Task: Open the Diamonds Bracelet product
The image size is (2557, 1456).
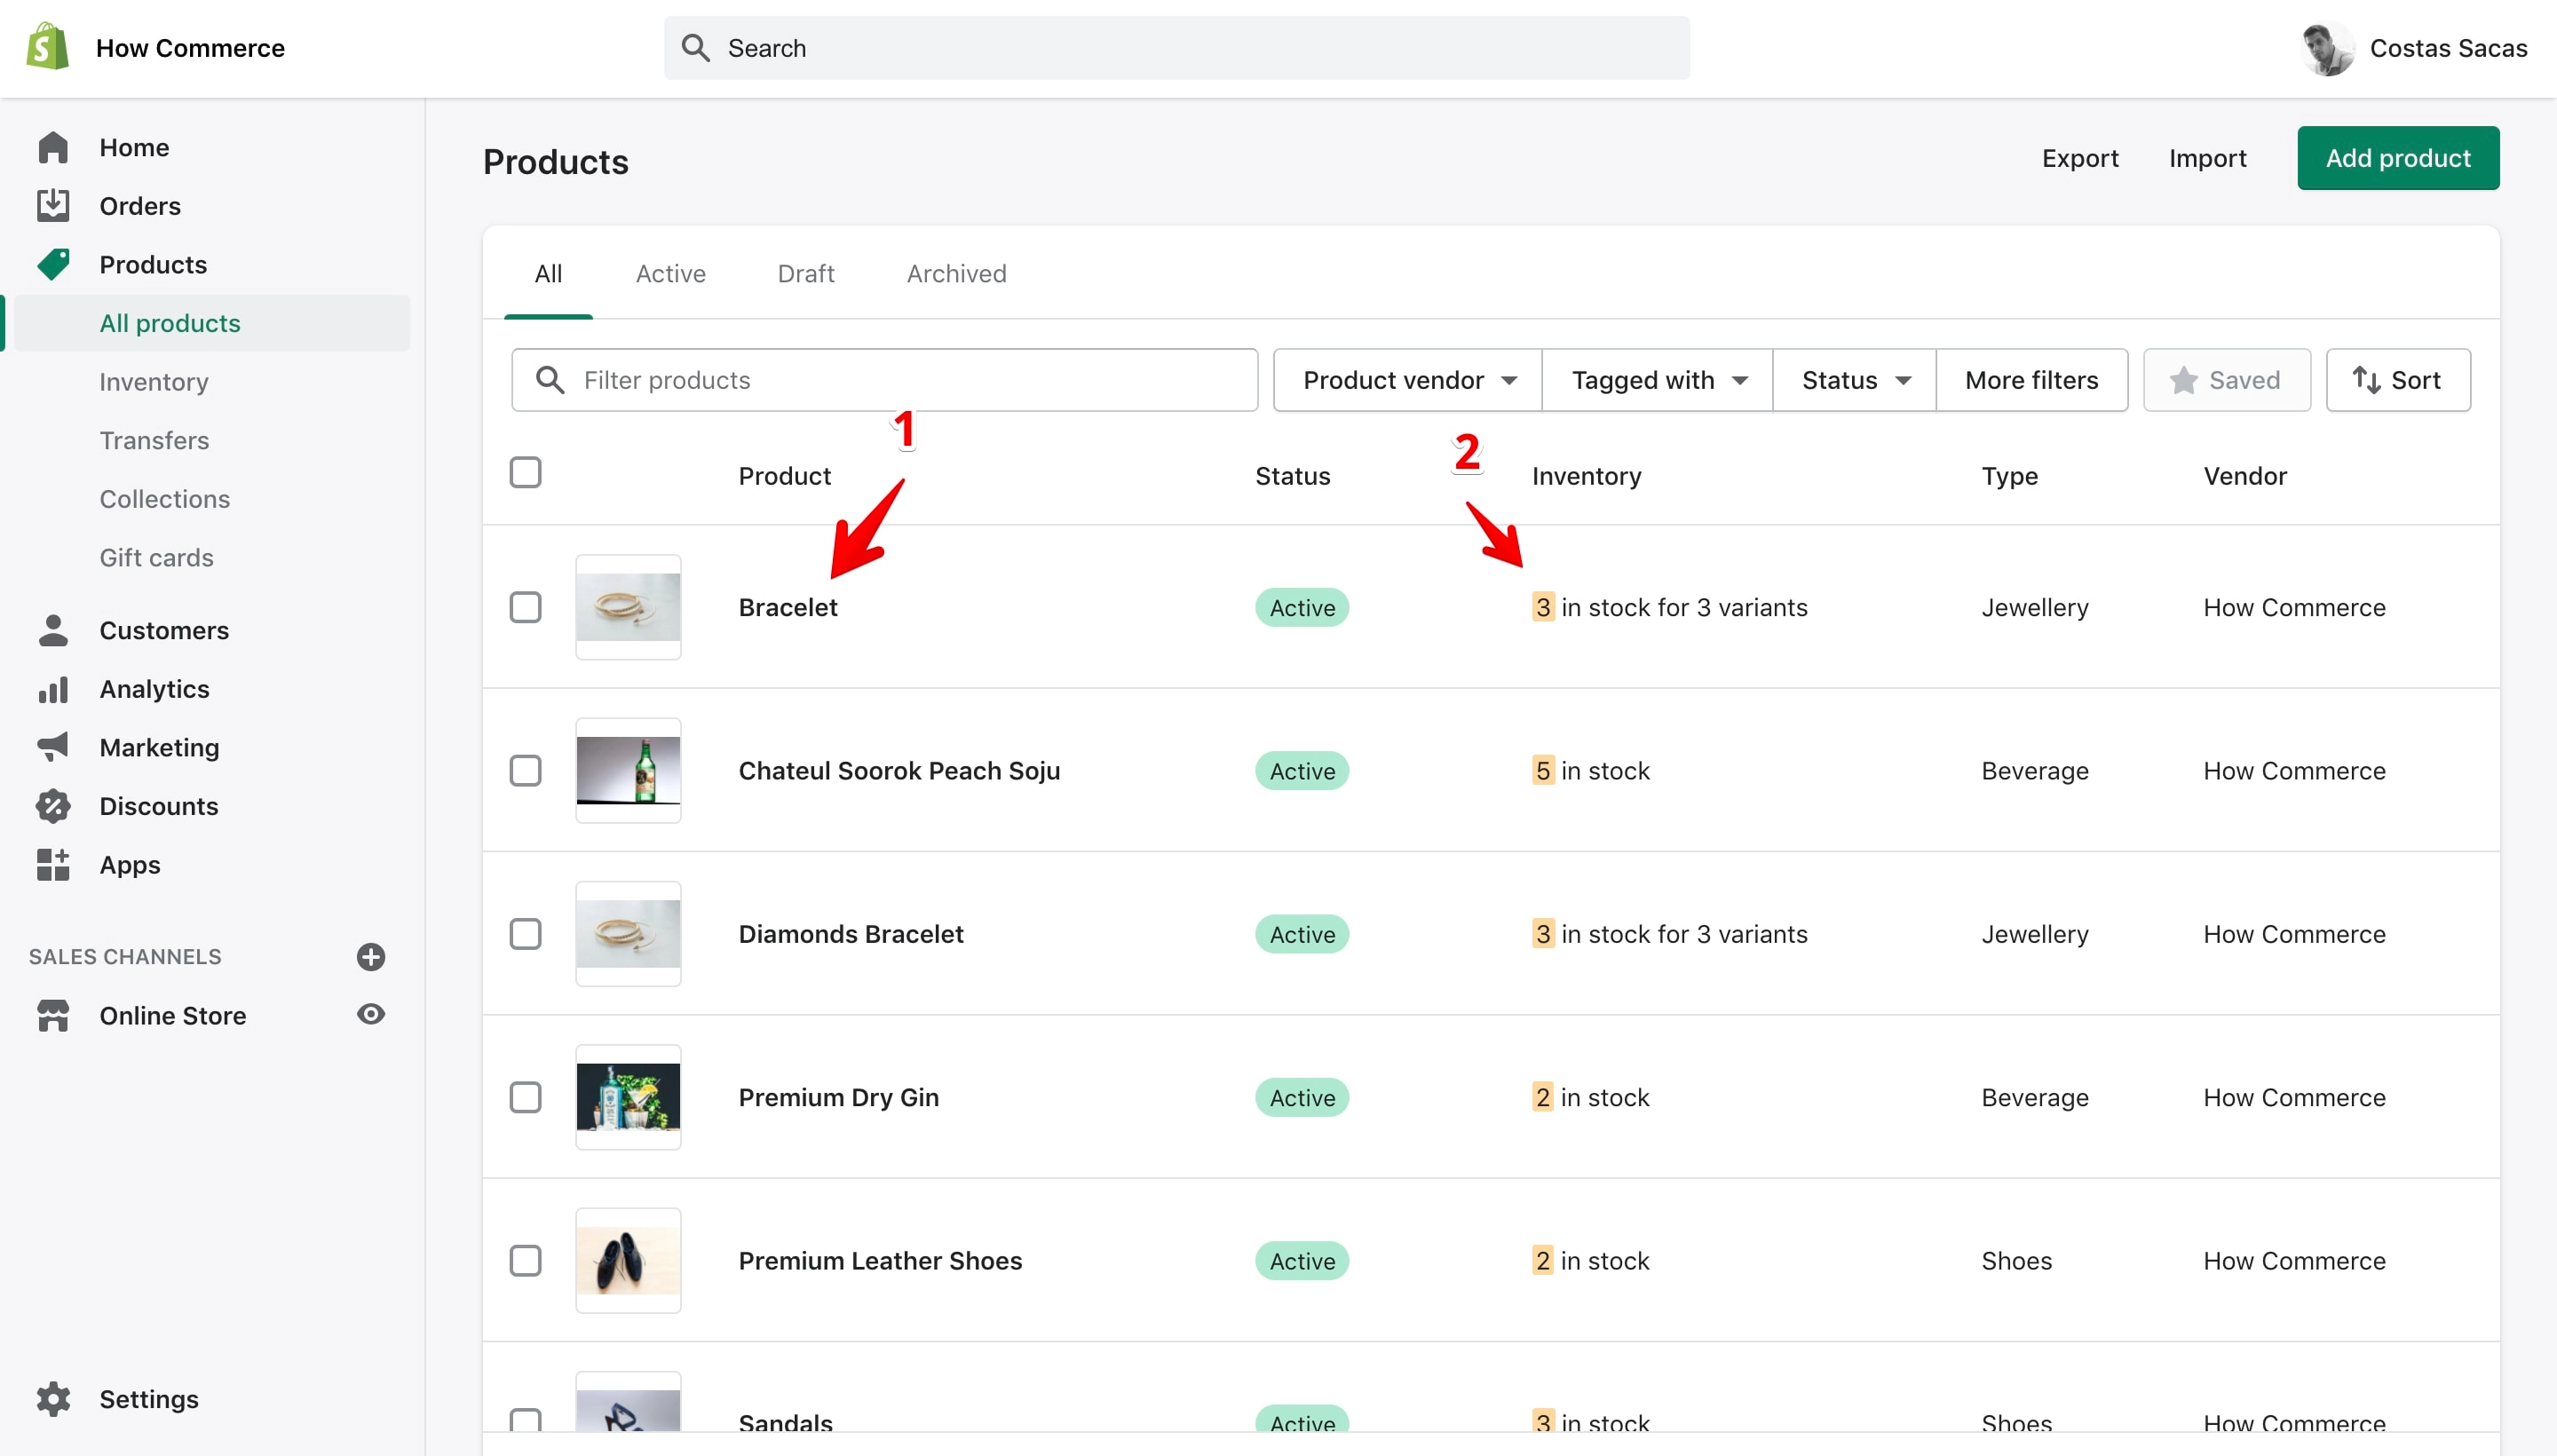Action: click(x=851, y=934)
